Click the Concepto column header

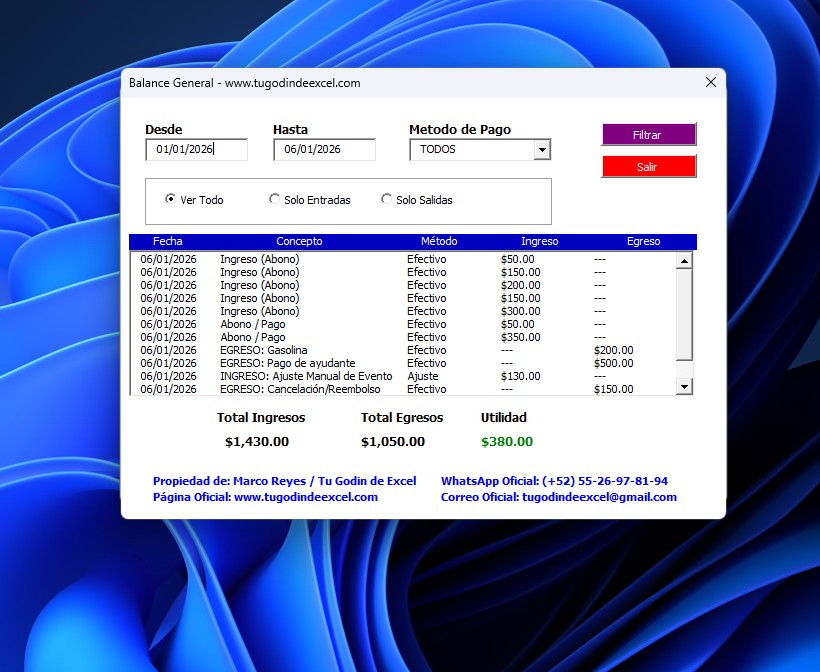299,242
